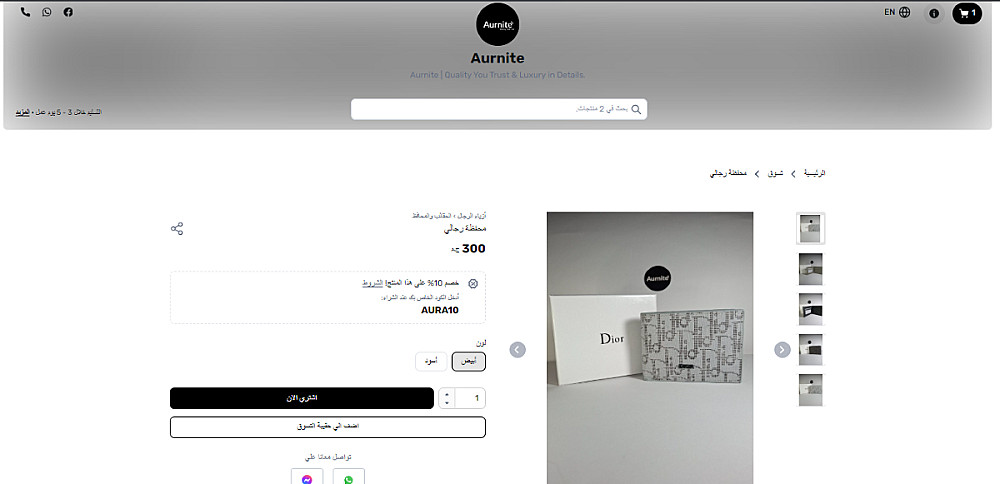The height and width of the screenshot is (484, 1000).
Task: Click the share product icon
Action: (x=177, y=229)
